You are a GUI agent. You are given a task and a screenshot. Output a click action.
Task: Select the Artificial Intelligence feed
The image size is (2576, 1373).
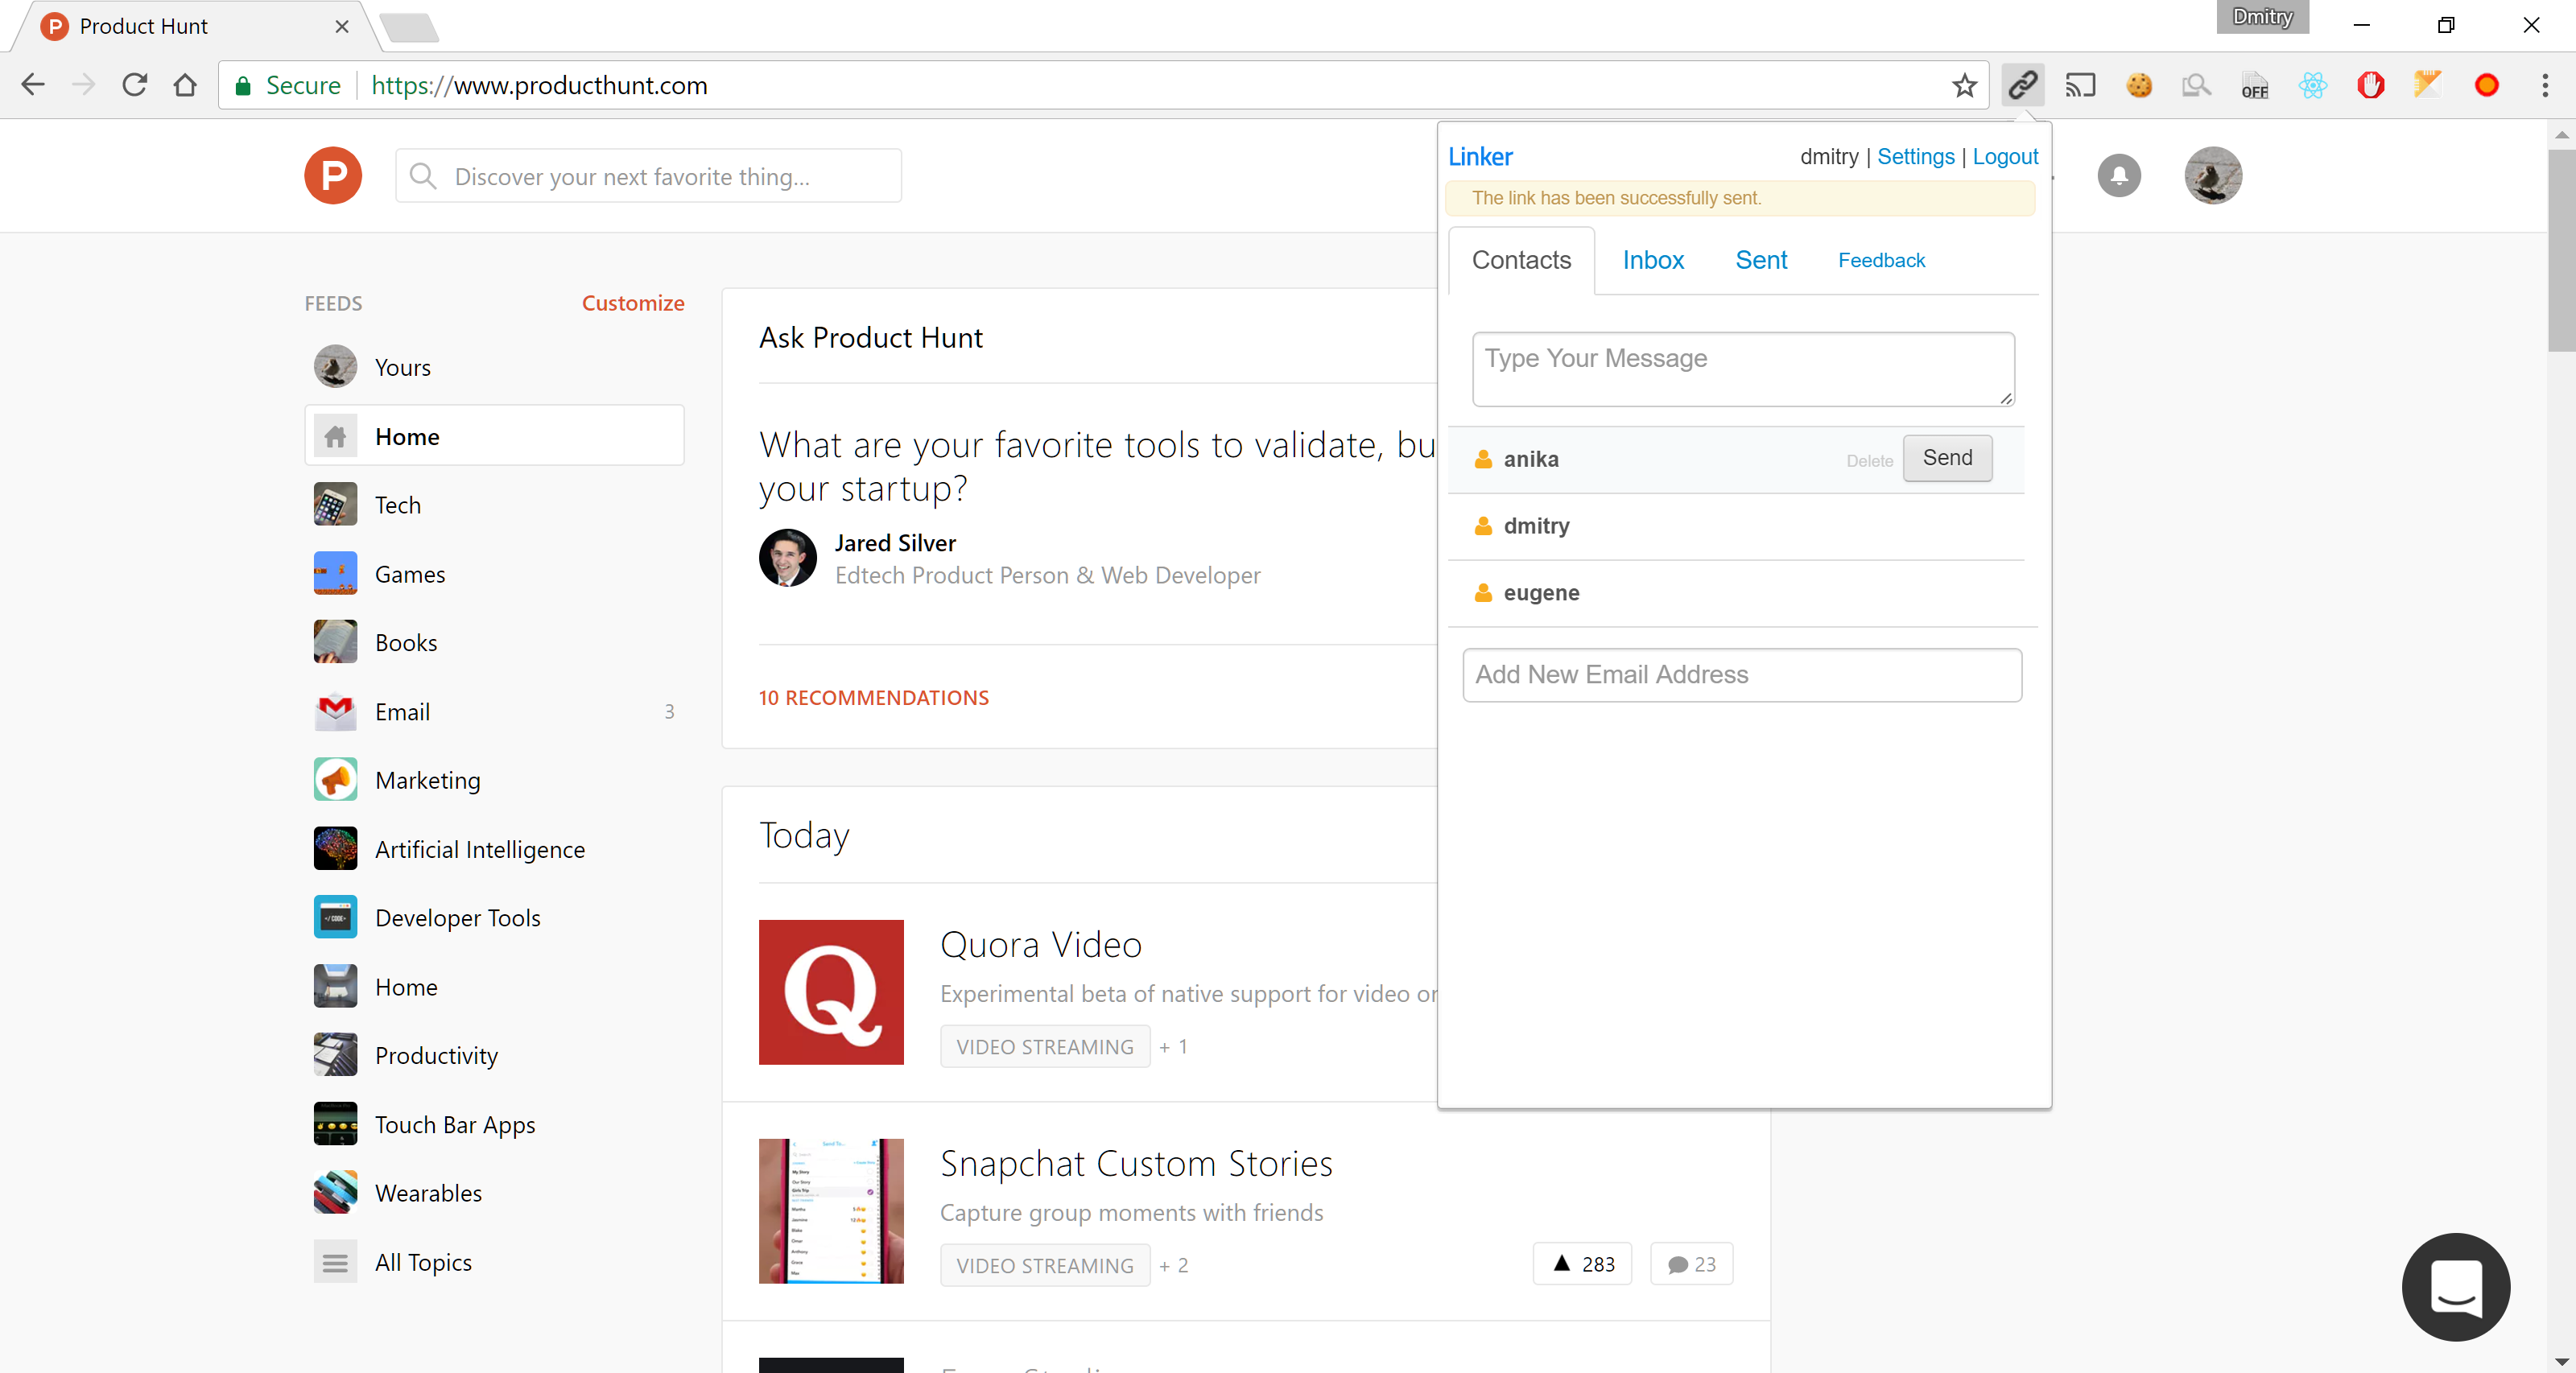[x=479, y=849]
